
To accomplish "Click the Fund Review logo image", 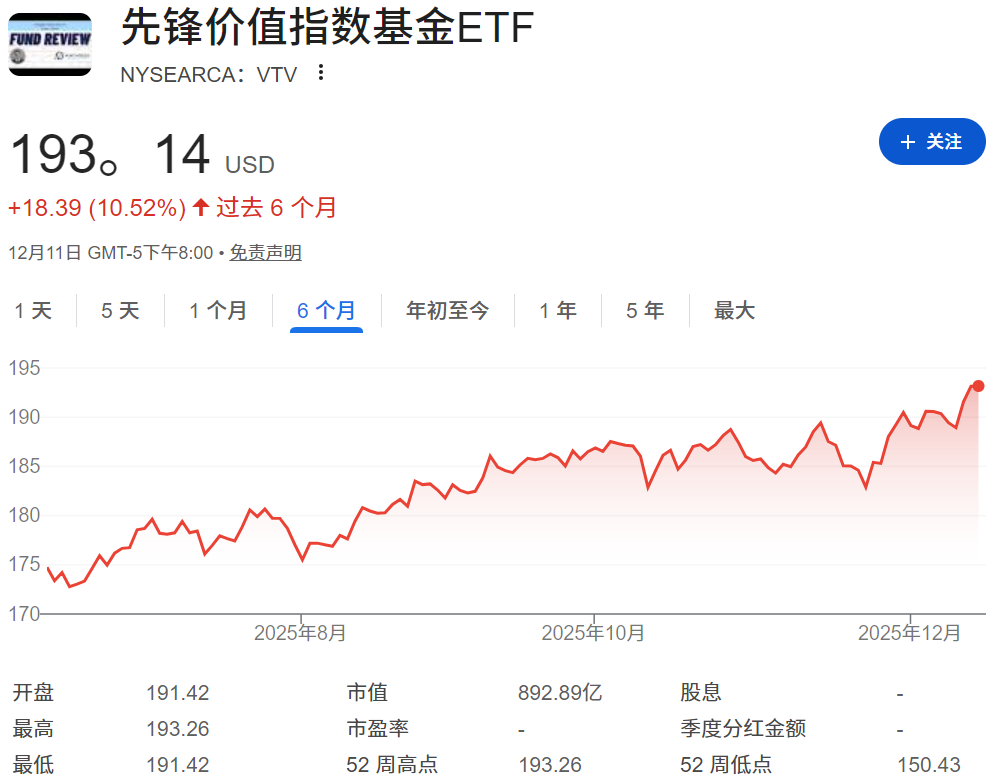I will 49,44.
